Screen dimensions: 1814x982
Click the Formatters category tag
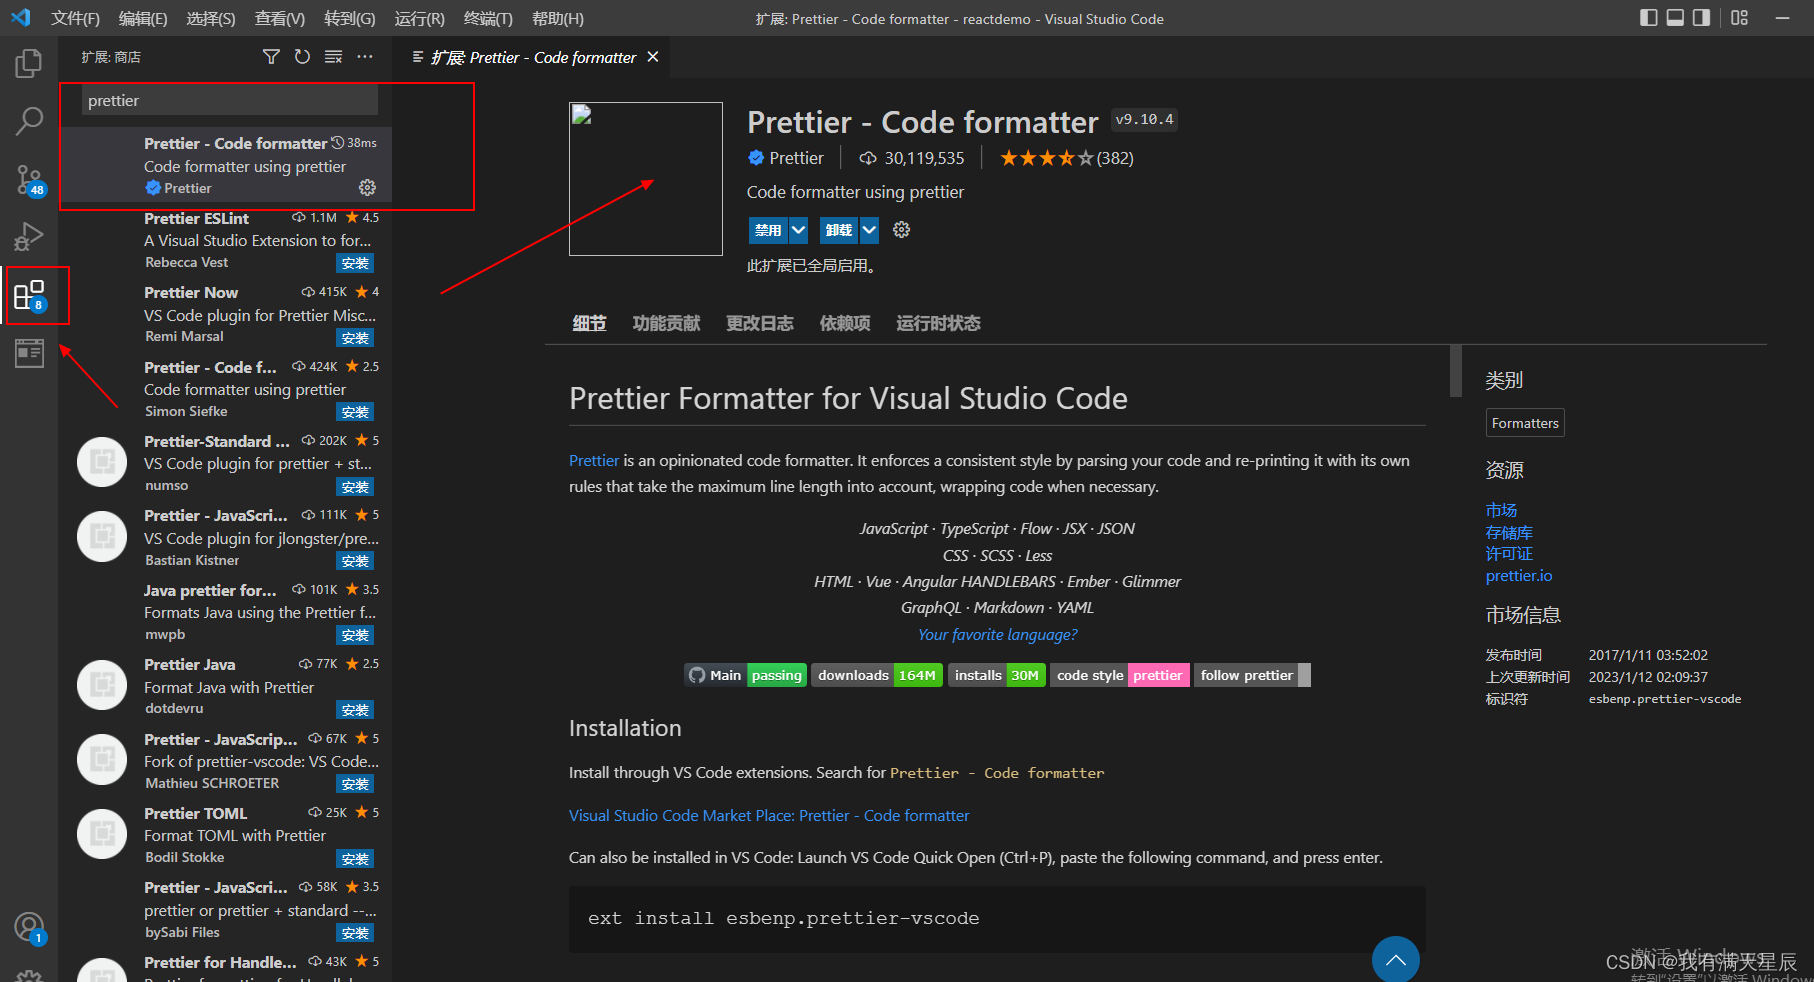[1525, 423]
